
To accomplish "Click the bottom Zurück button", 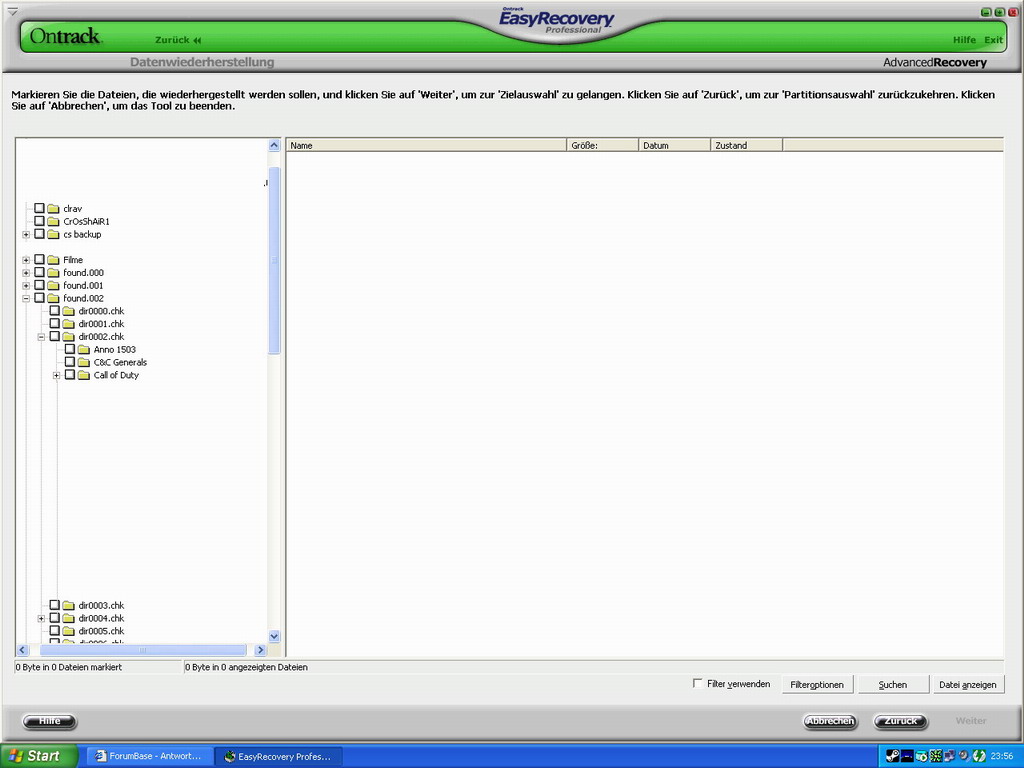I will tap(901, 721).
